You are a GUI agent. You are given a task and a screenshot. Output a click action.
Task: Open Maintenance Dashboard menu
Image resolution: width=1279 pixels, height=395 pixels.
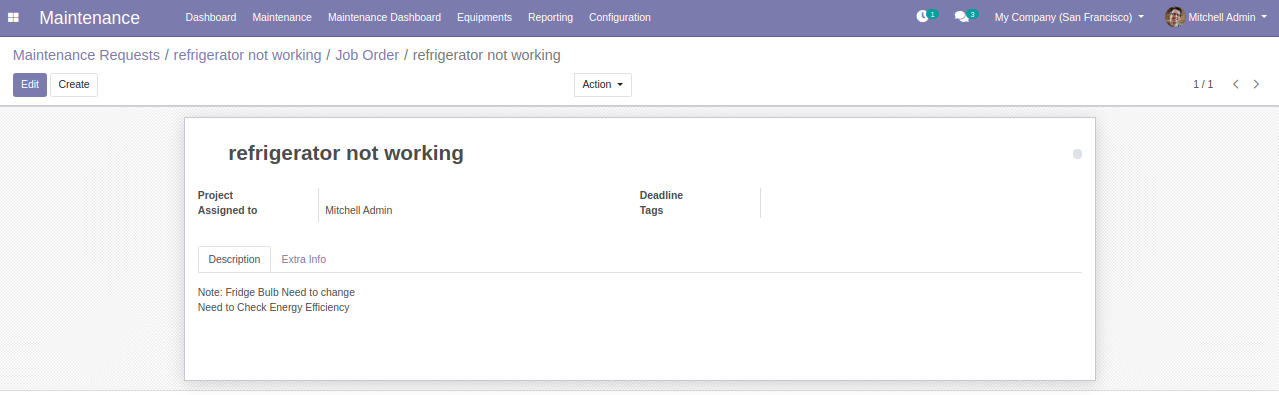tap(384, 18)
